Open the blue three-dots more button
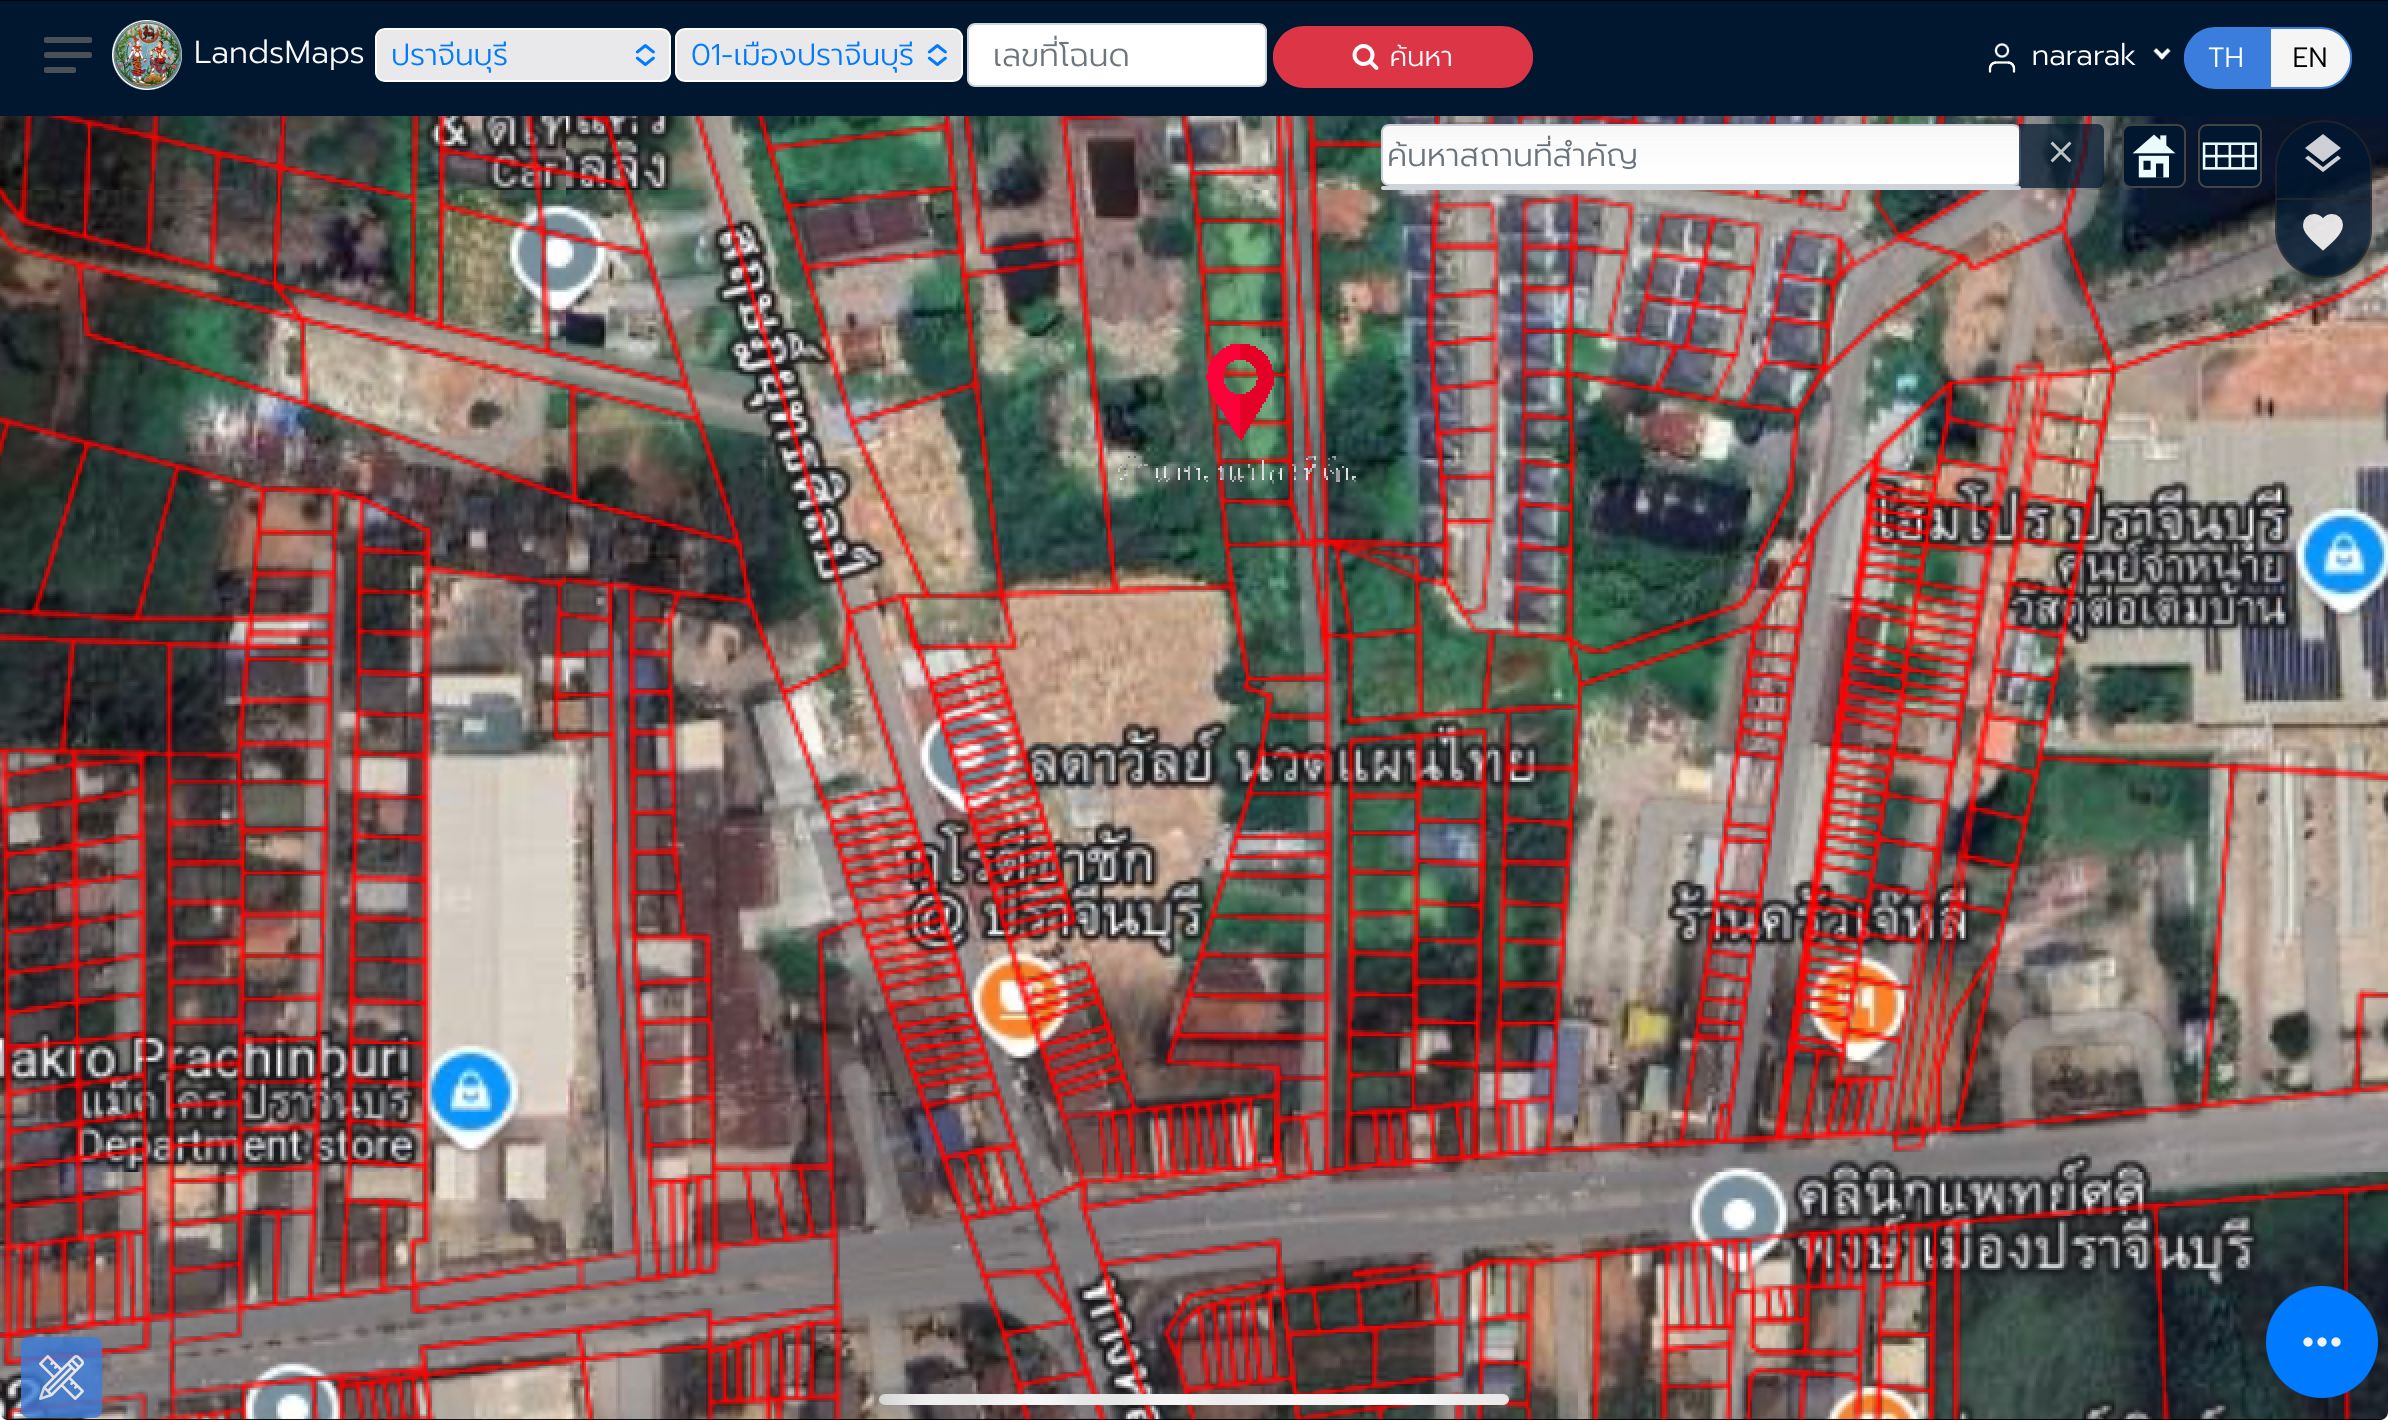The image size is (2388, 1420). pyautogui.click(x=2322, y=1342)
